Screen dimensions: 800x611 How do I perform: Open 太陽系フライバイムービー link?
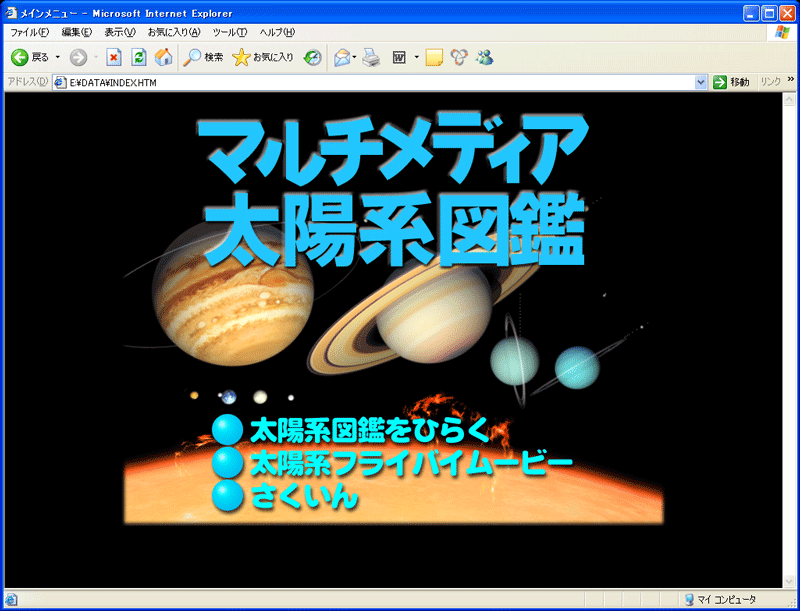pos(412,464)
